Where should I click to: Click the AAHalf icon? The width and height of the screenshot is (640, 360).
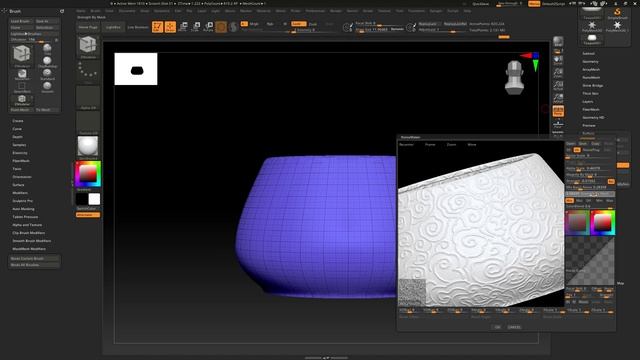click(x=558, y=98)
